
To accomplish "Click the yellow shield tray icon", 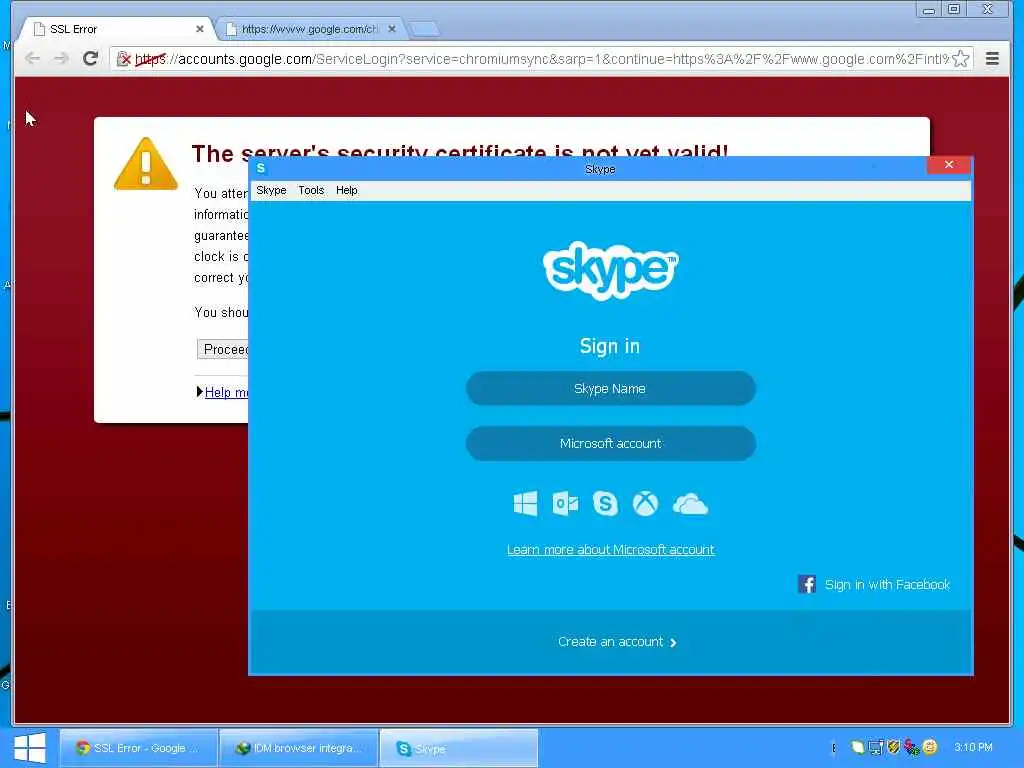I will click(x=893, y=746).
